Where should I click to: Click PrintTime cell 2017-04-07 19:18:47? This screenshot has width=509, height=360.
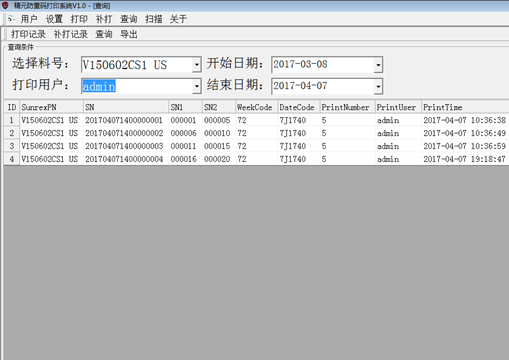(465, 159)
